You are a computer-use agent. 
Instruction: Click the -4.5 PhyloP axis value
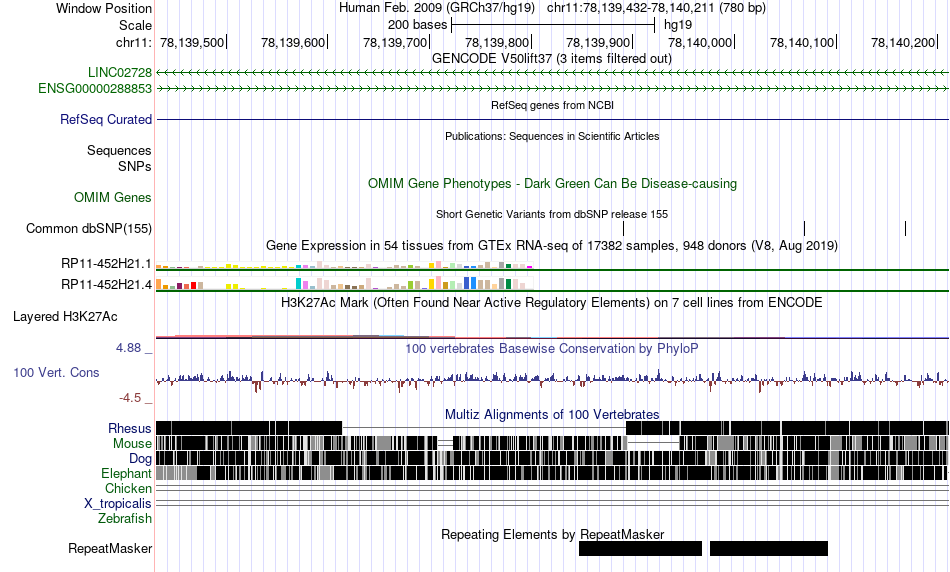130,398
